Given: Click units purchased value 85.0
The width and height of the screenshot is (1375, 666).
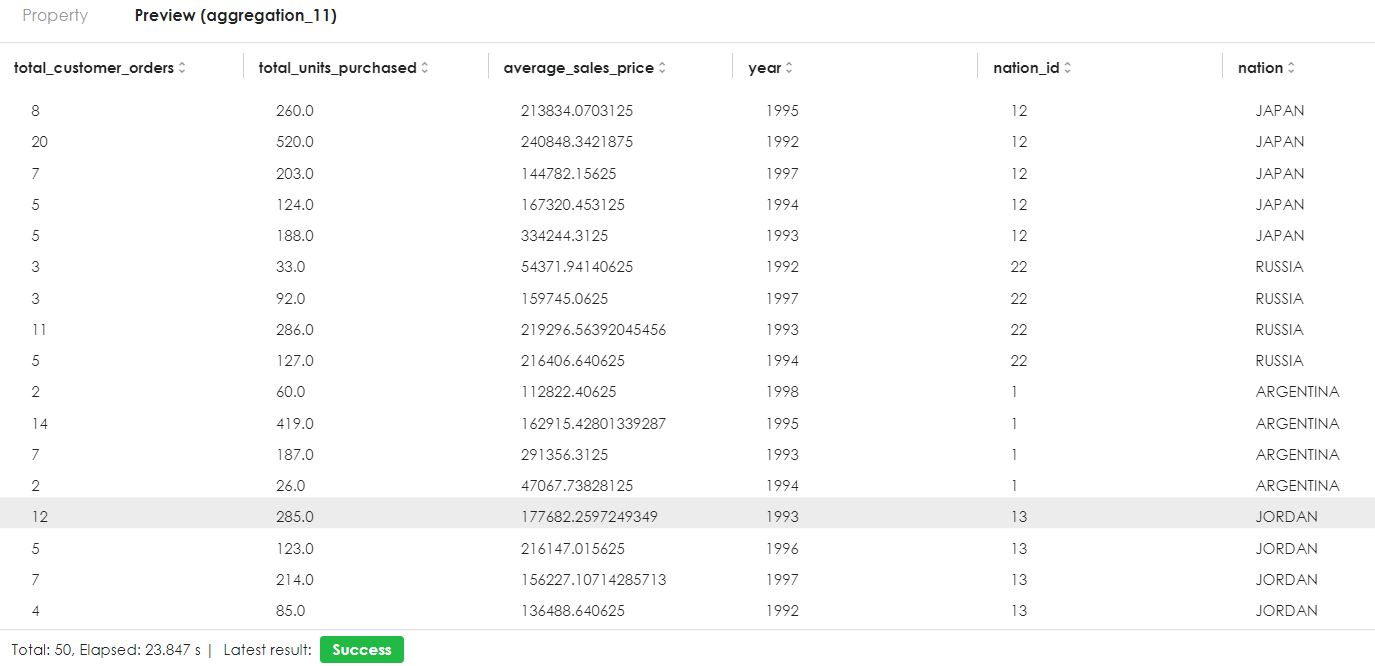Looking at the screenshot, I should pyautogui.click(x=291, y=611).
